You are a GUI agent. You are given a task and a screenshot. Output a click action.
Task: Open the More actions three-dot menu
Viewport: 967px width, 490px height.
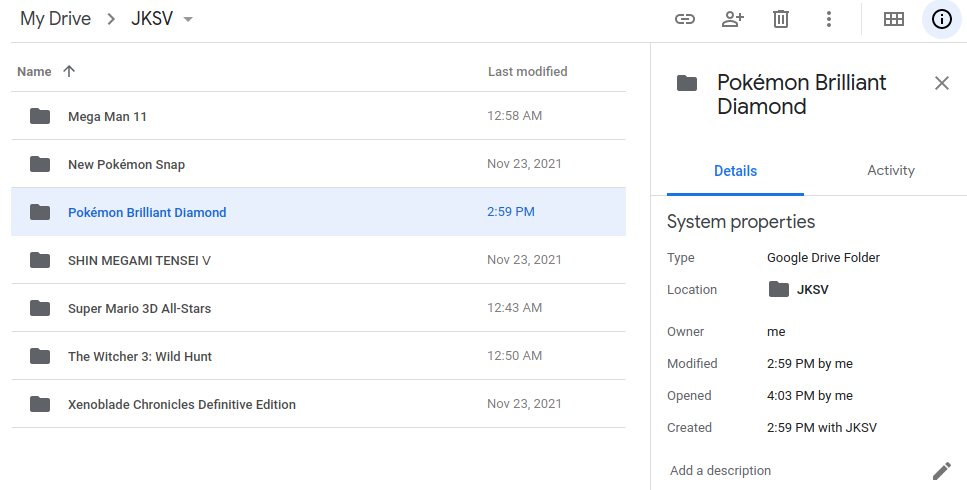(829, 19)
